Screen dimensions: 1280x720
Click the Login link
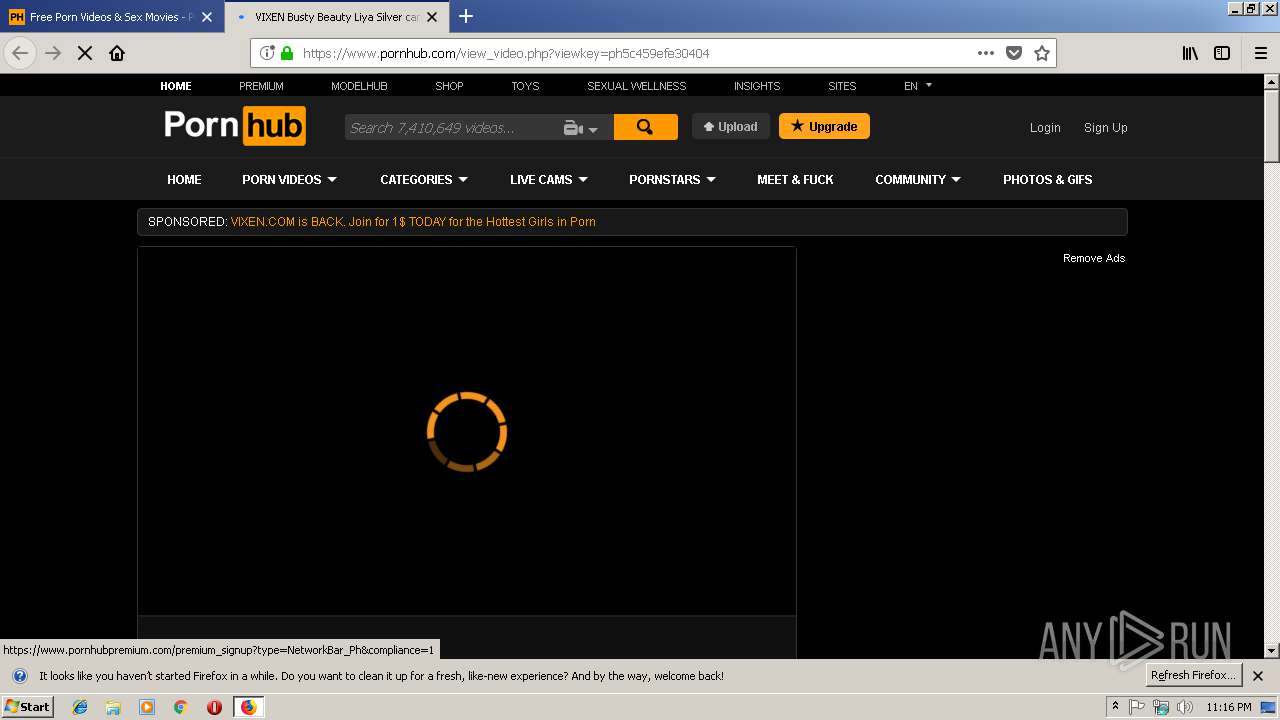click(x=1045, y=127)
